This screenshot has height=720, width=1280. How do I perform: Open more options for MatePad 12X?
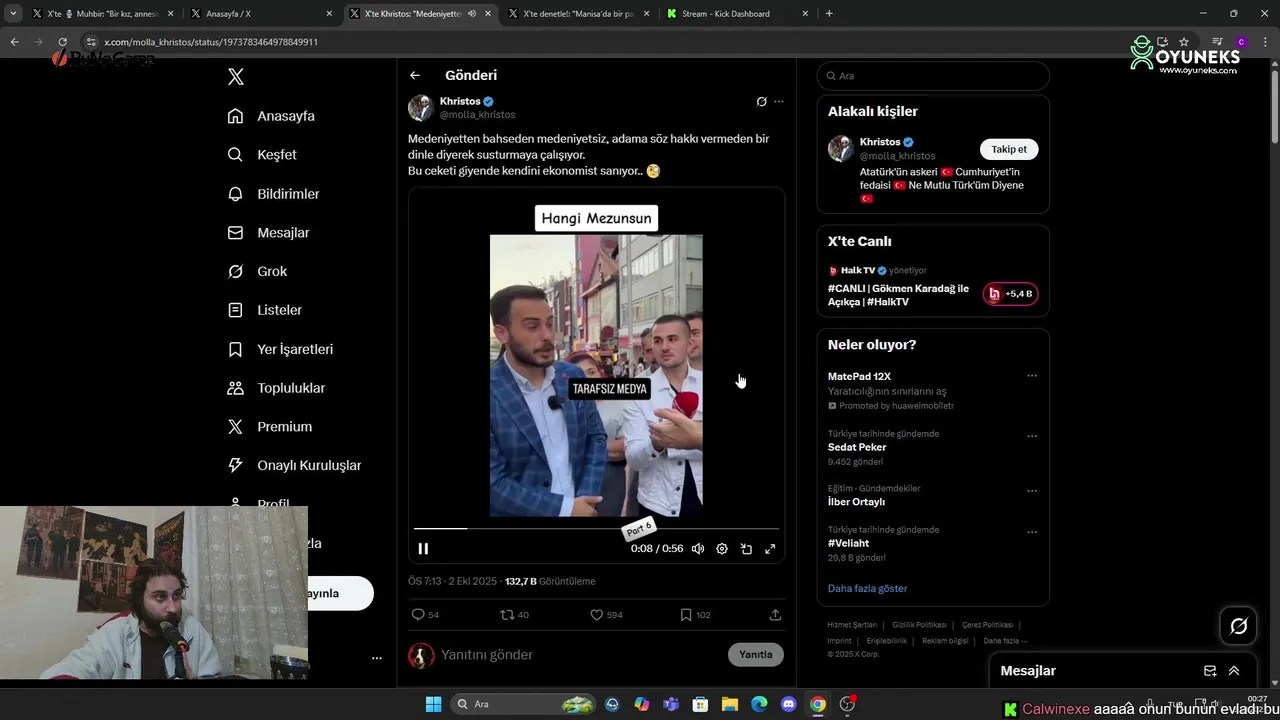[x=1032, y=376]
